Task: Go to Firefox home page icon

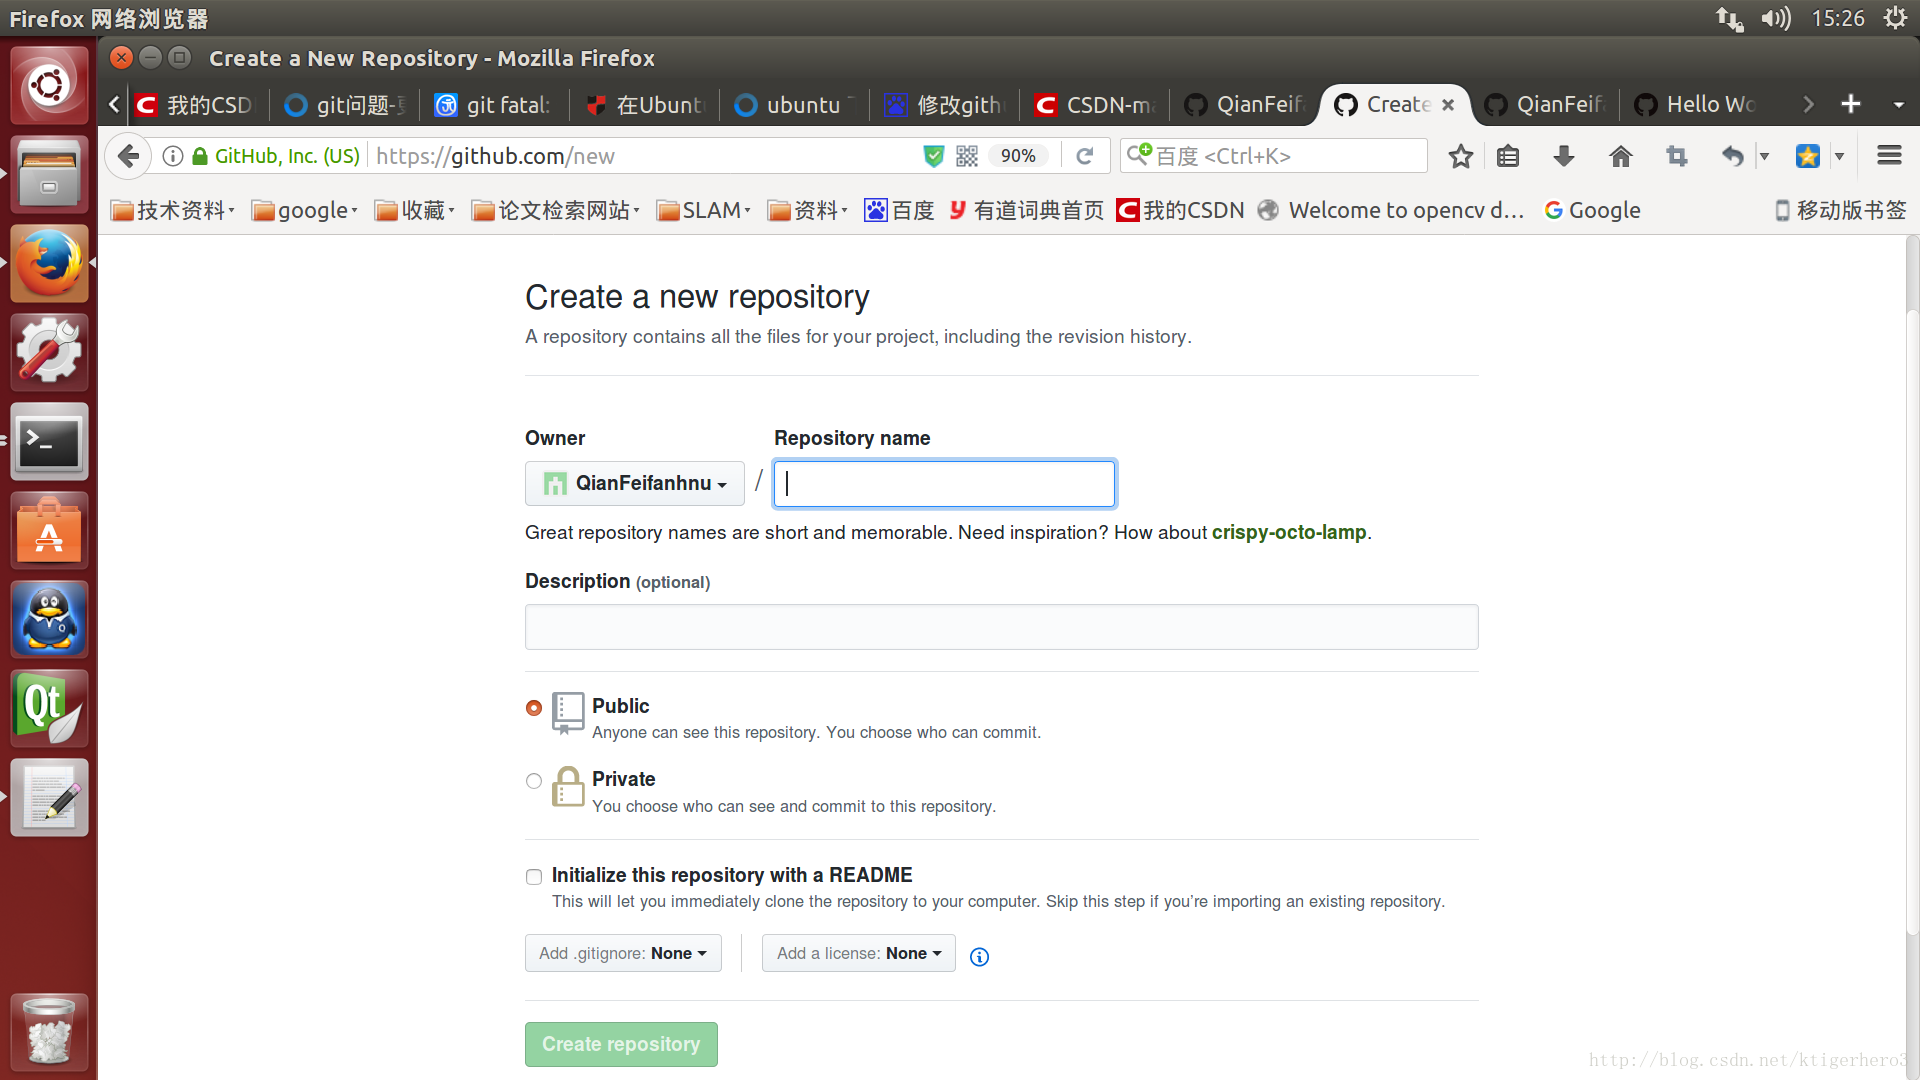Action: pos(1621,156)
